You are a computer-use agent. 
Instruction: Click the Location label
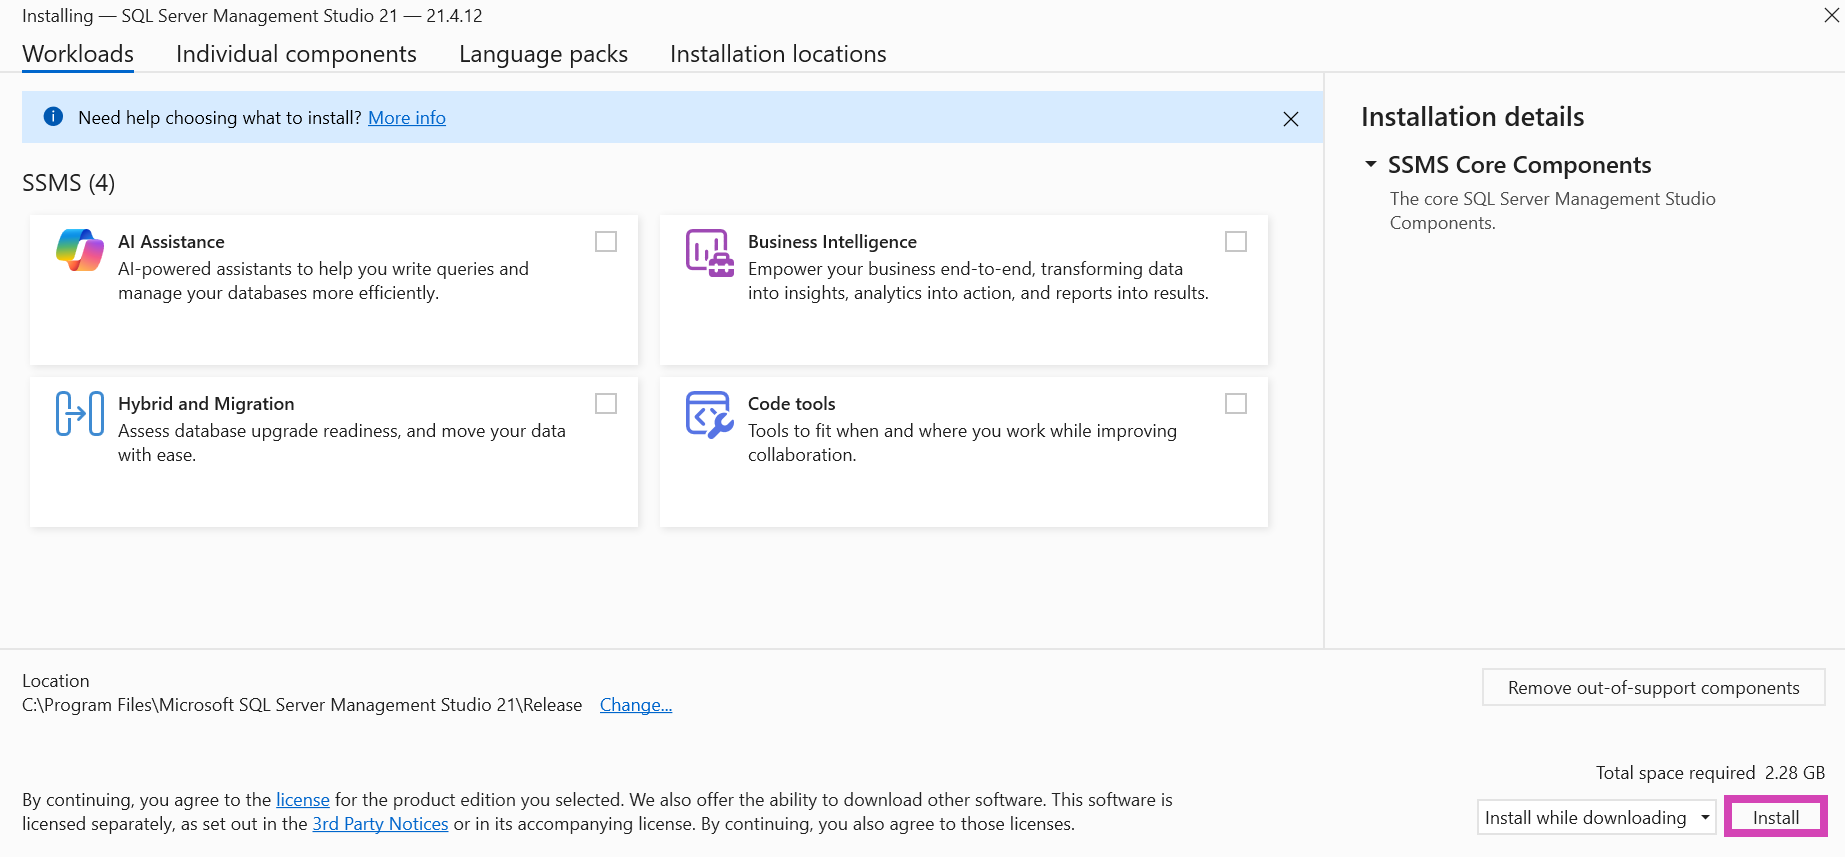pos(56,681)
